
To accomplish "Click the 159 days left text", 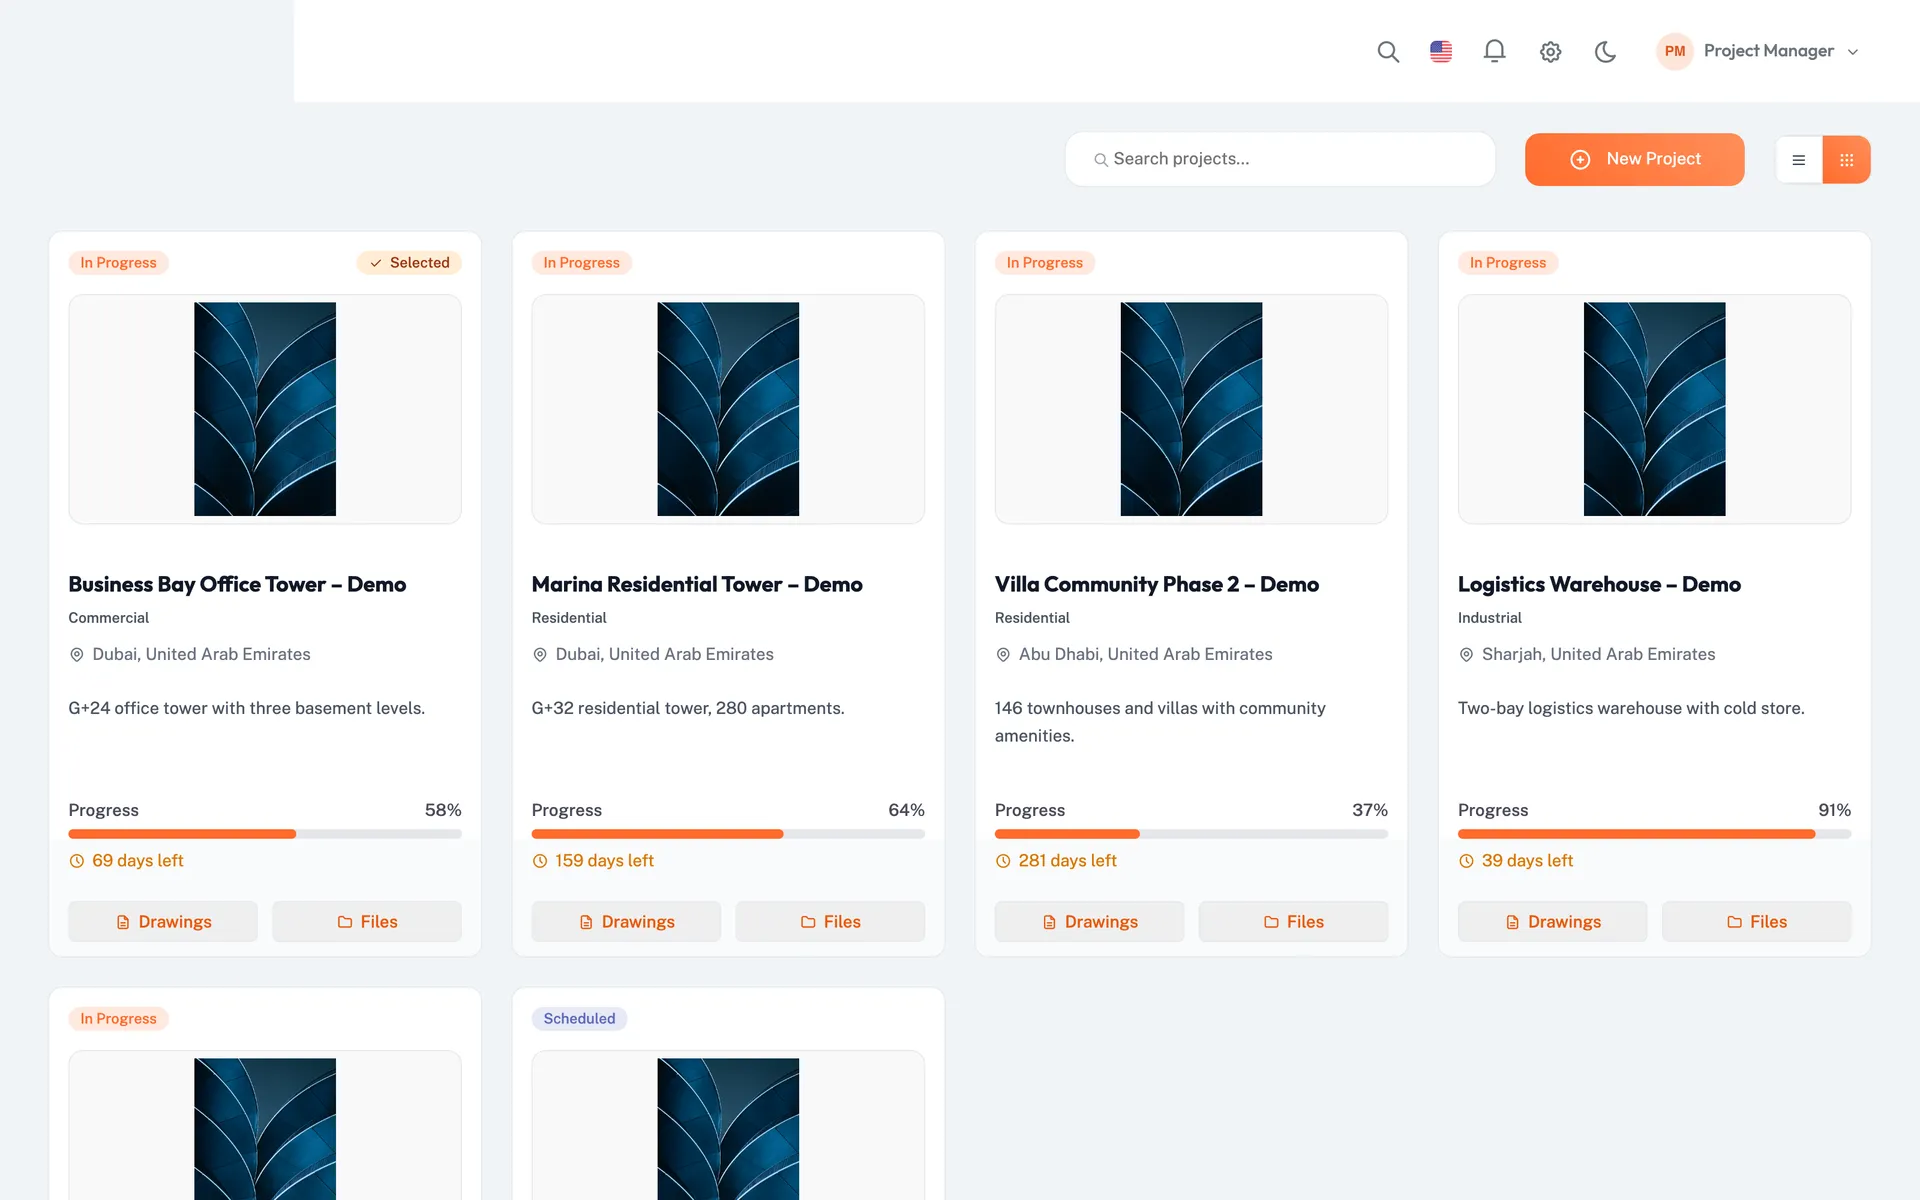I will (605, 860).
